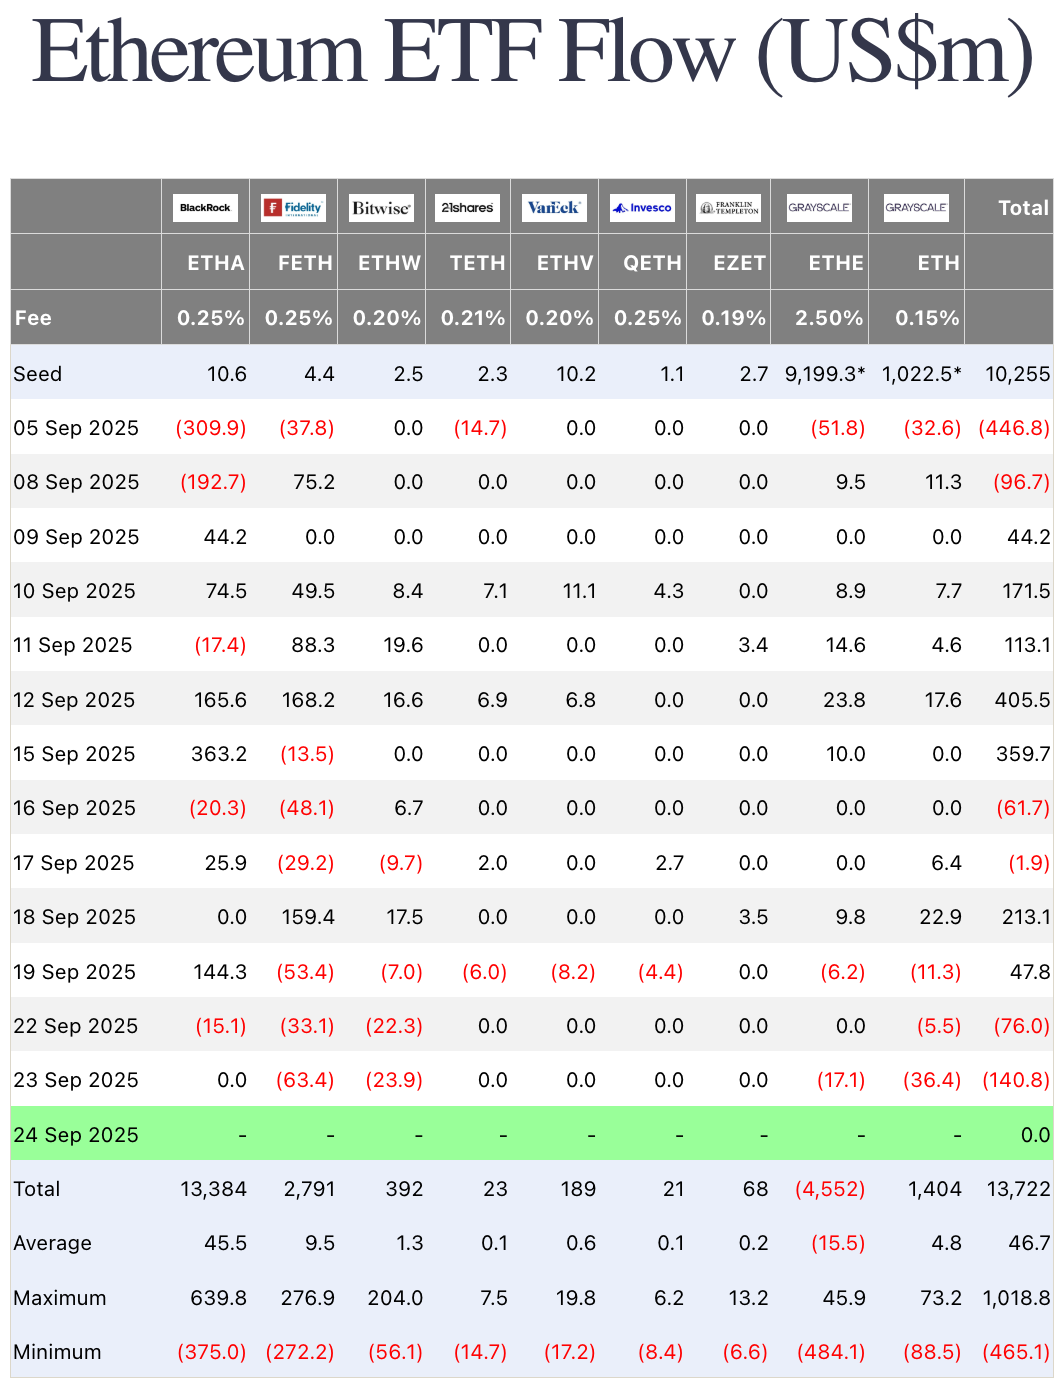
Task: Click the Franklin Templeton logo
Action: (x=729, y=208)
